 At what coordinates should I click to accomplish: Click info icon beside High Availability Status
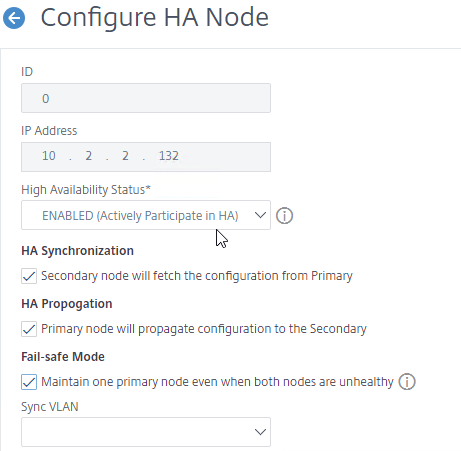pyautogui.click(x=284, y=216)
